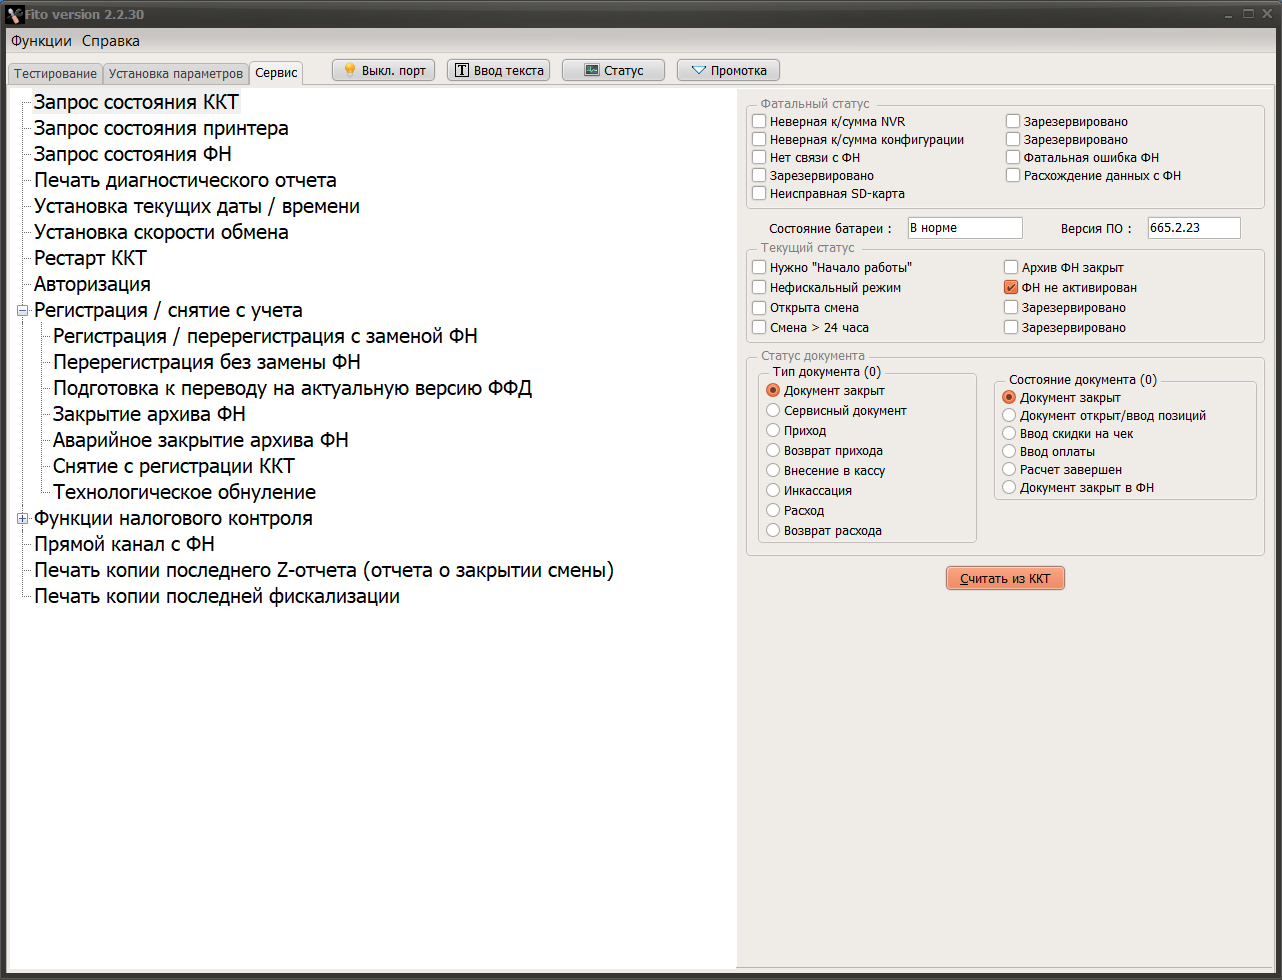
Task: Click the 'Считать из ККТ' button
Action: click(1005, 578)
